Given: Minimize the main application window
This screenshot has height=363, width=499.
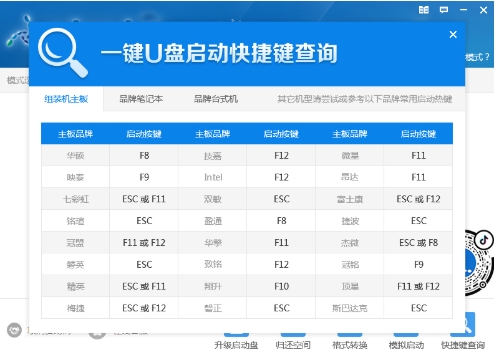Looking at the screenshot, I should (463, 10).
